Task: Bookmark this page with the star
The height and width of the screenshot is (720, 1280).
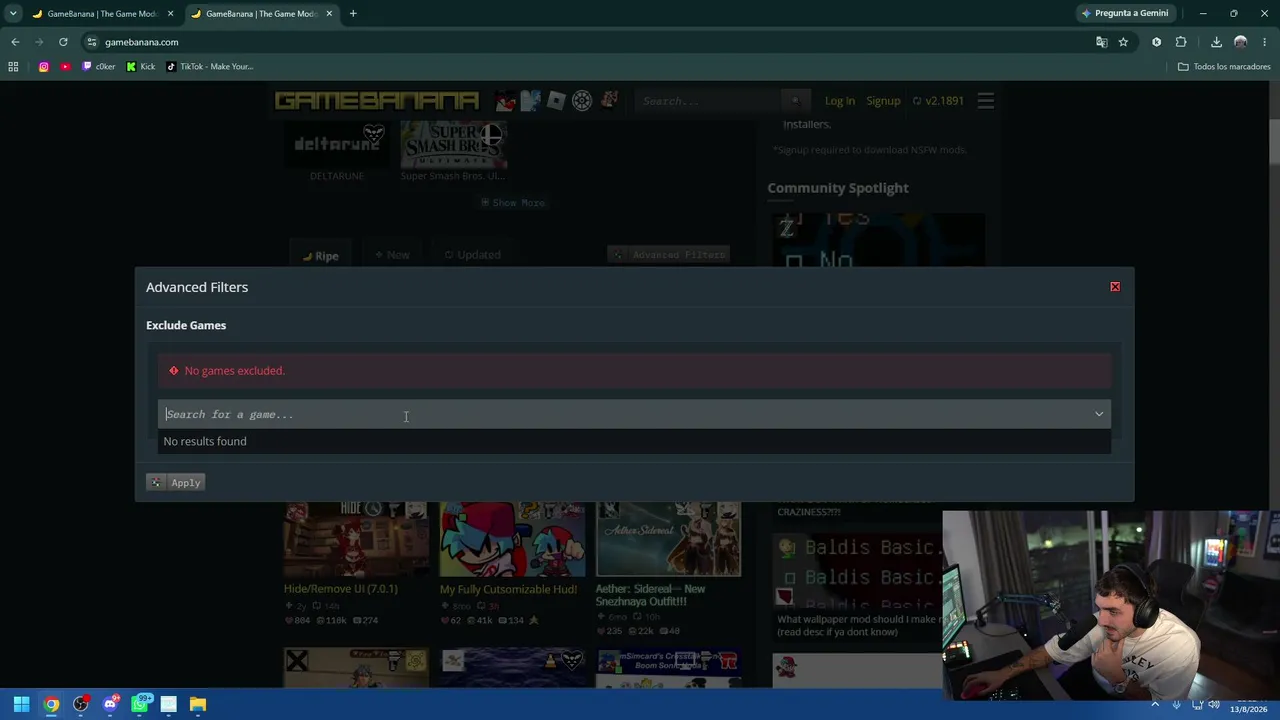Action: tap(1123, 42)
